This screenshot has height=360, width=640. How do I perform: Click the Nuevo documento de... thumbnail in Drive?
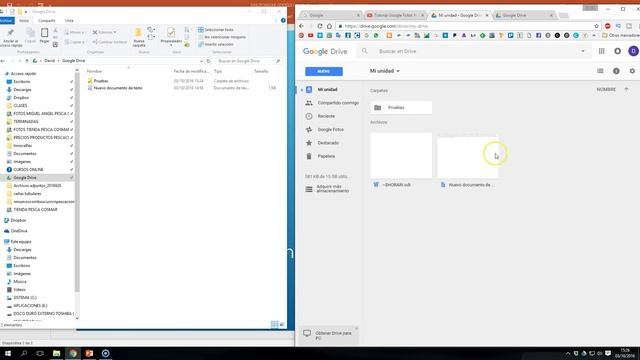[x=468, y=156]
